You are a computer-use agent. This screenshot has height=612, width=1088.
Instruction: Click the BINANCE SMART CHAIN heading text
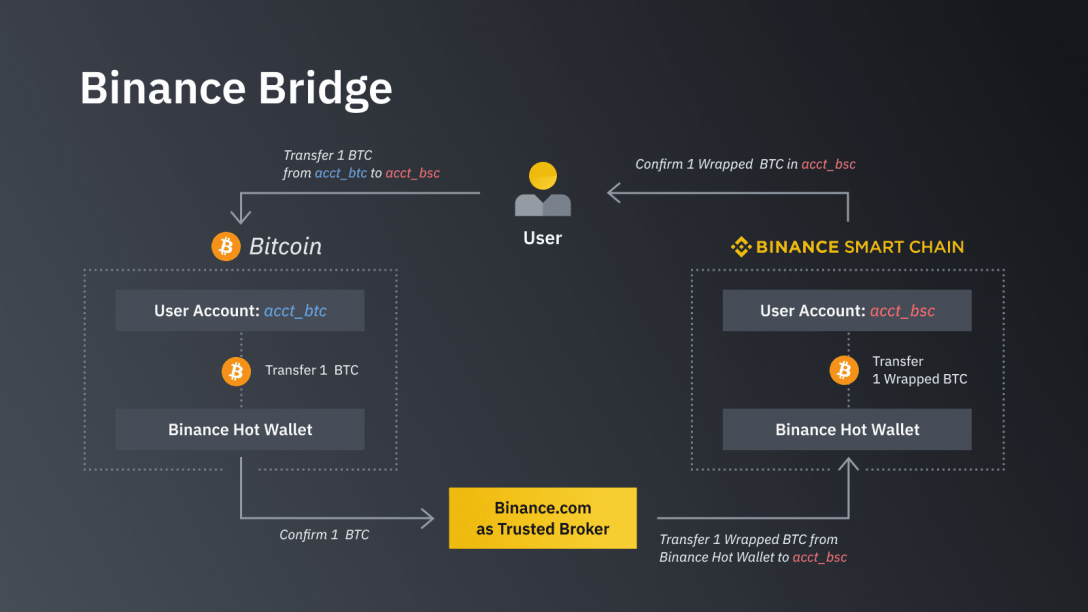(x=860, y=247)
